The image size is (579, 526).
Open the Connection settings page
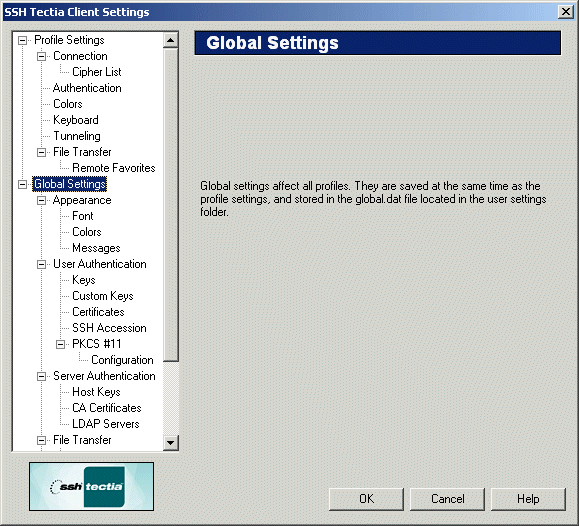[80, 56]
